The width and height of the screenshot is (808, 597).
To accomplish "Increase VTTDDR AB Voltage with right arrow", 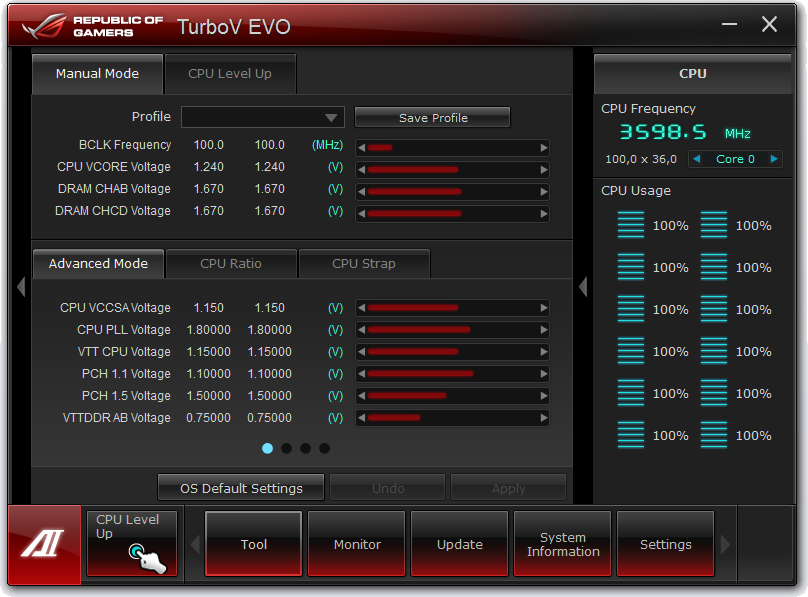I will pyautogui.click(x=544, y=418).
